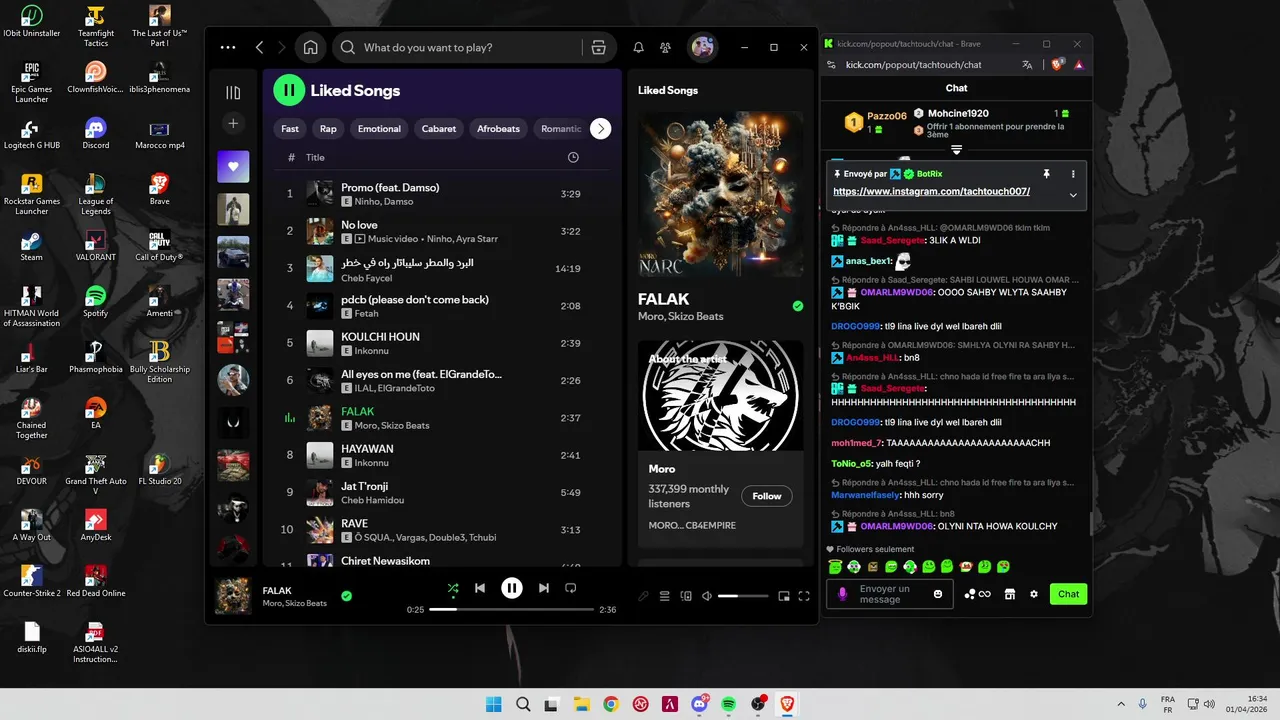Click the Spotify Home icon
This screenshot has height=720, width=1280.
click(311, 47)
